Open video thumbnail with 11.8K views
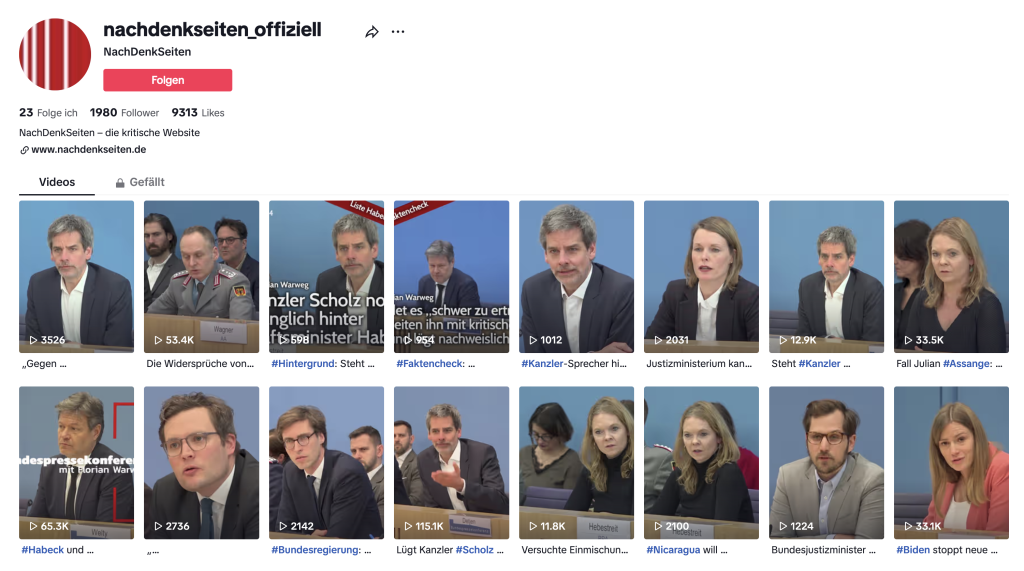Viewport: 1024px width, 571px height. [x=576, y=463]
